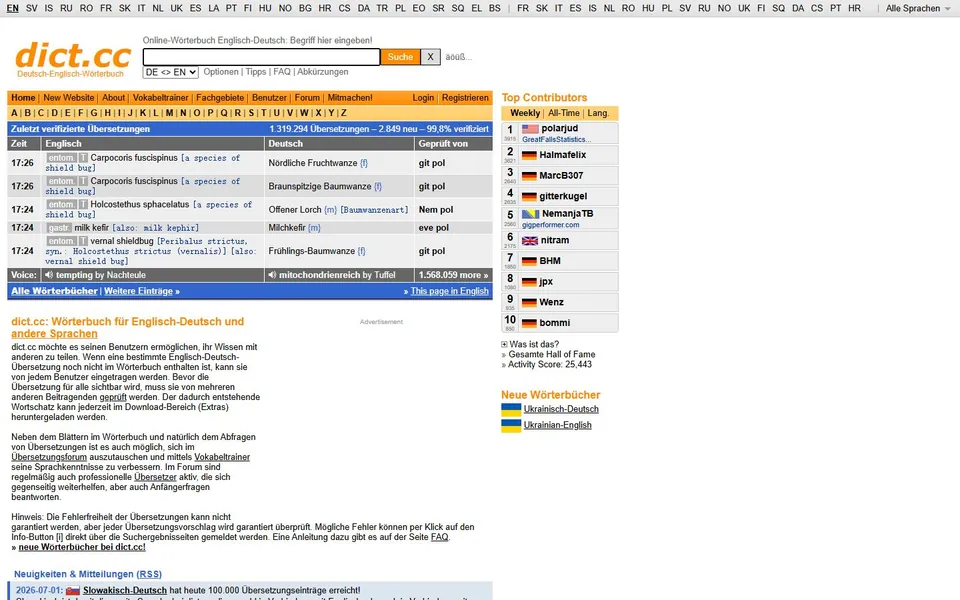Screen dimensions: 960x600
Task: Open the Mitmachen! menu item
Action: tap(350, 98)
